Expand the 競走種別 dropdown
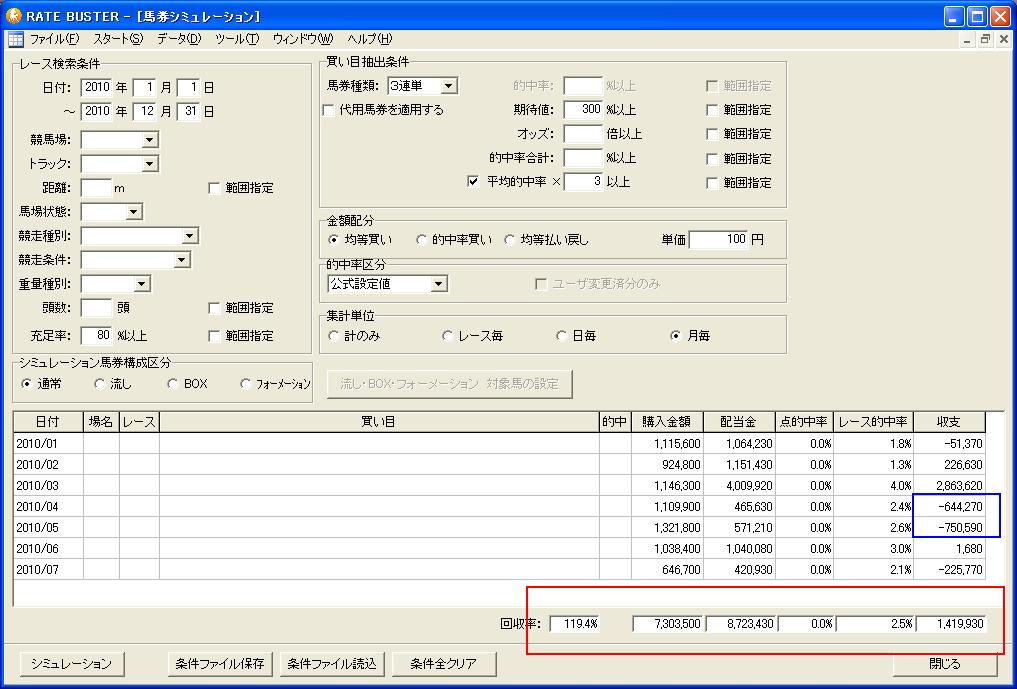The width and height of the screenshot is (1017, 689). (189, 236)
